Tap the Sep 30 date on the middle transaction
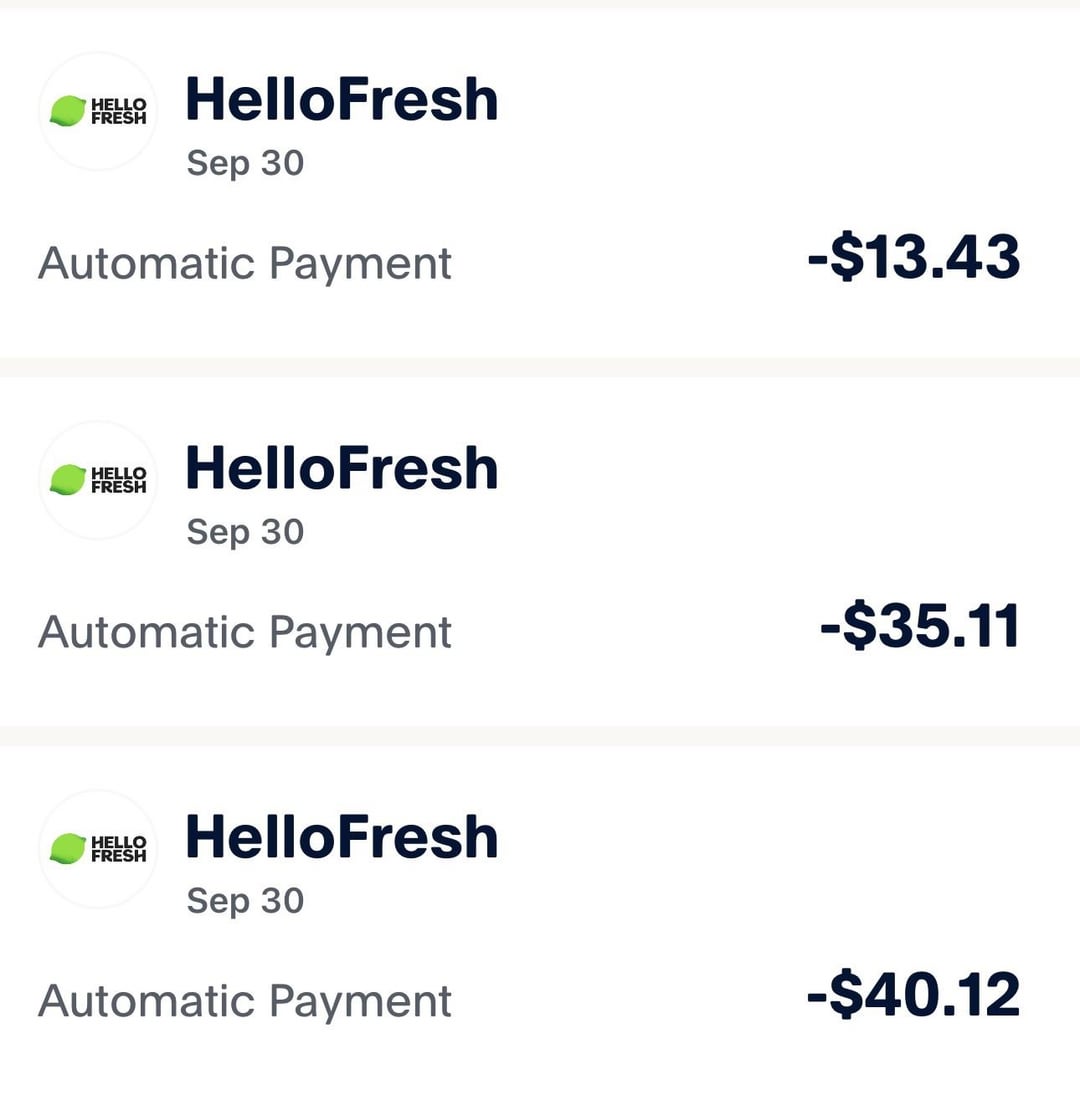Viewport: 1080px width, 1095px height. (245, 532)
